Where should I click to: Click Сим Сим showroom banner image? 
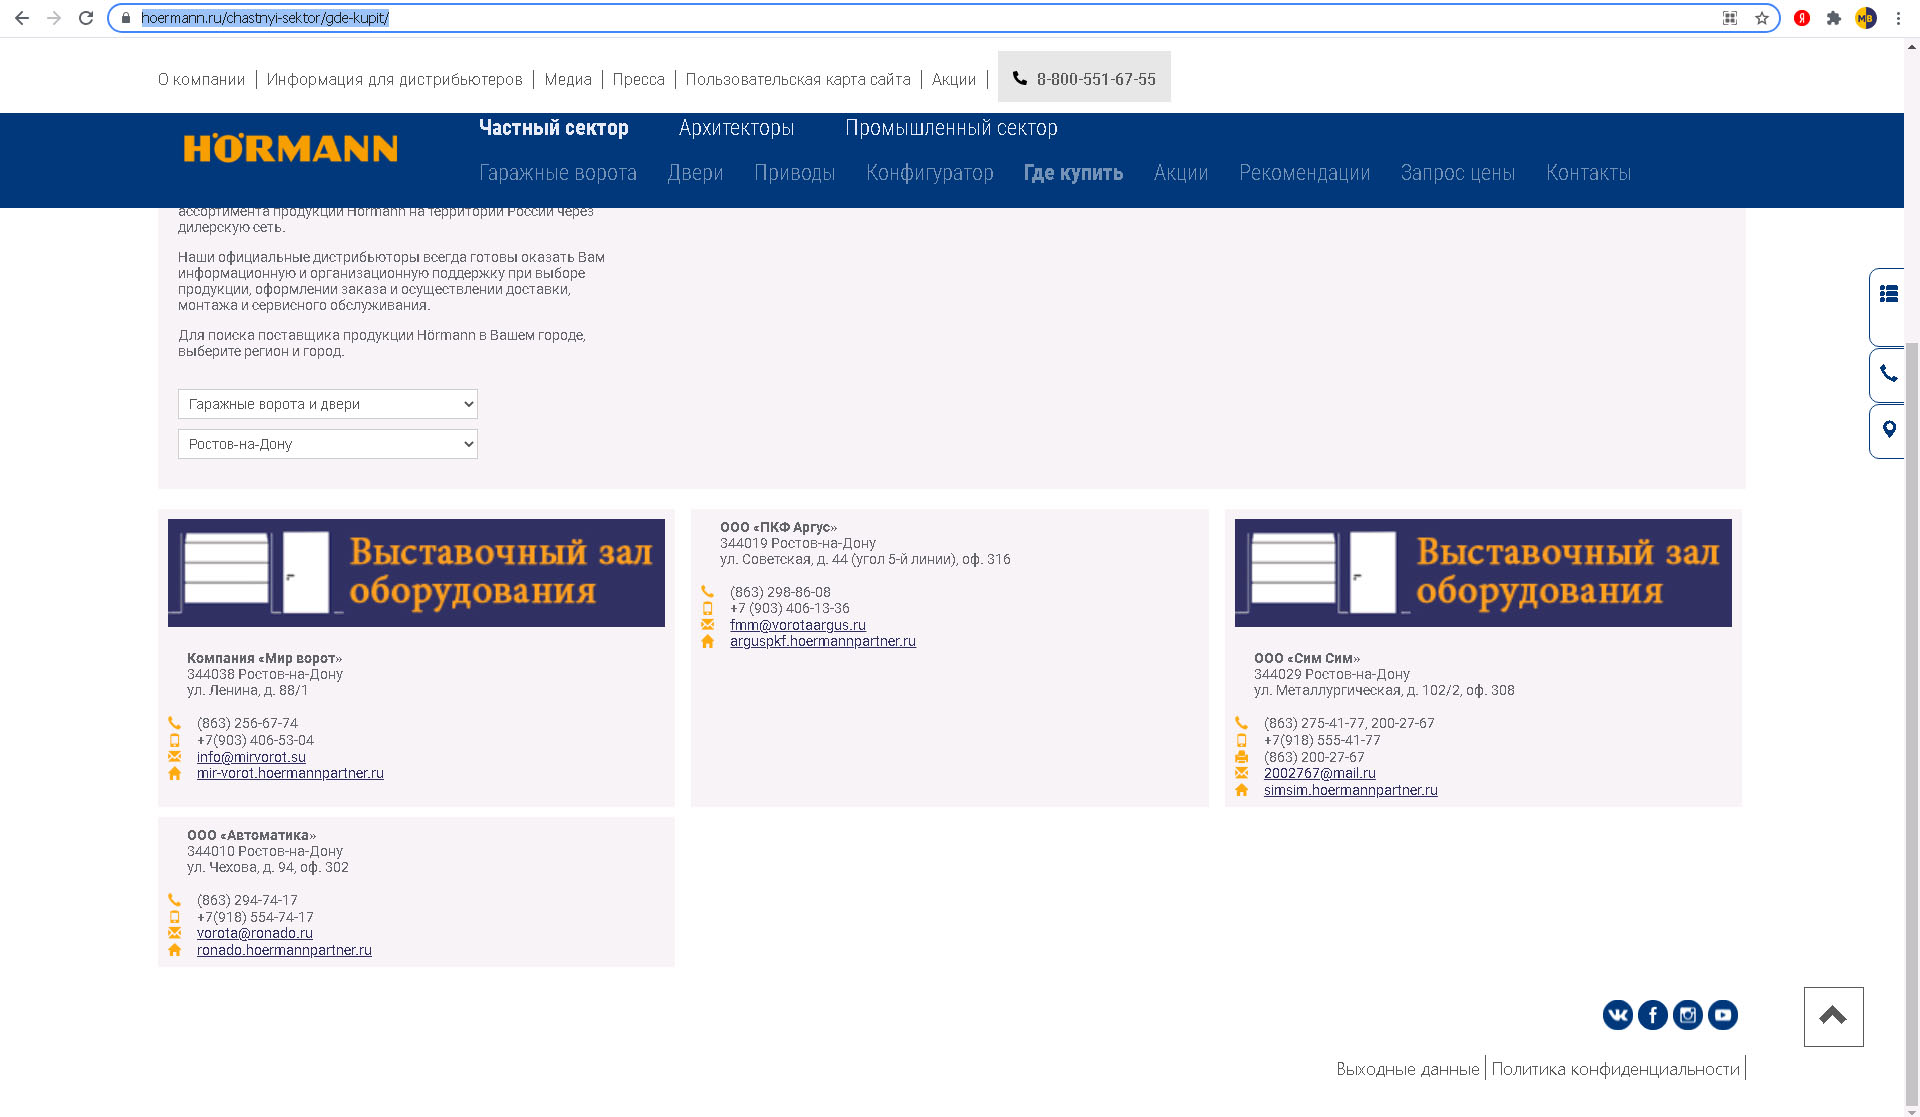point(1483,573)
